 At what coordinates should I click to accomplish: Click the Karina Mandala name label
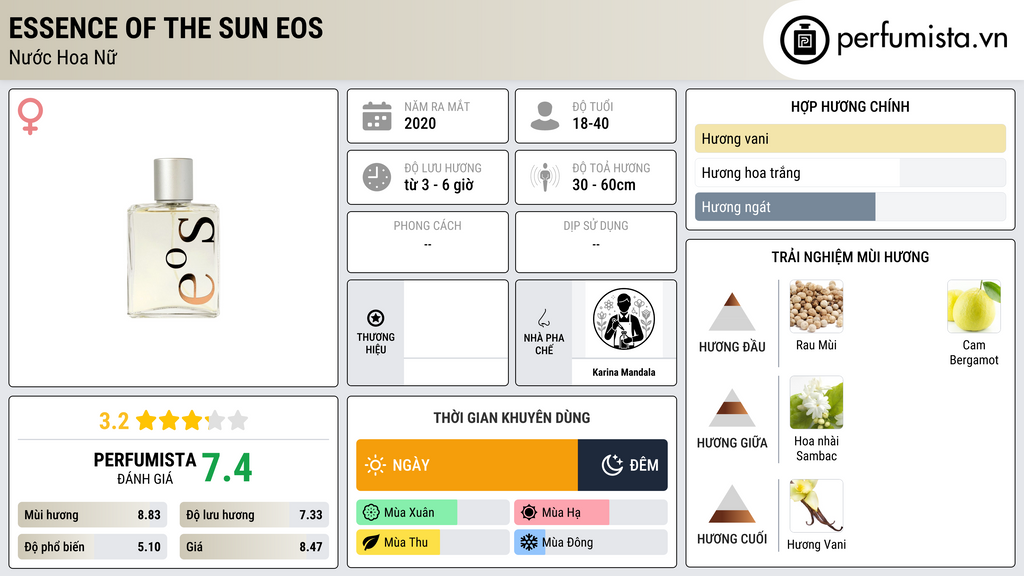coord(624,372)
